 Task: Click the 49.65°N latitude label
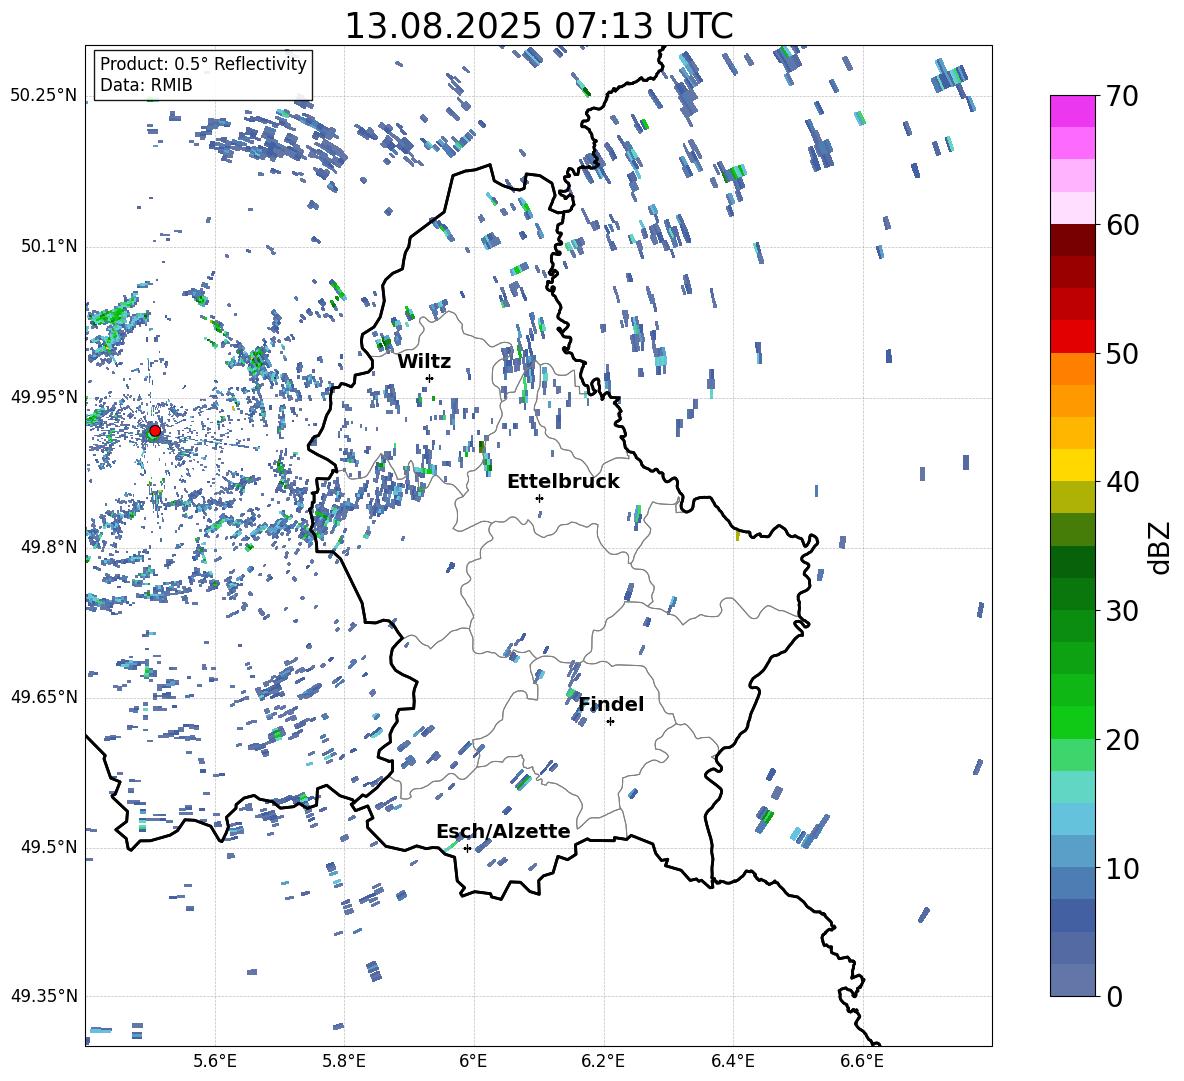tap(45, 696)
